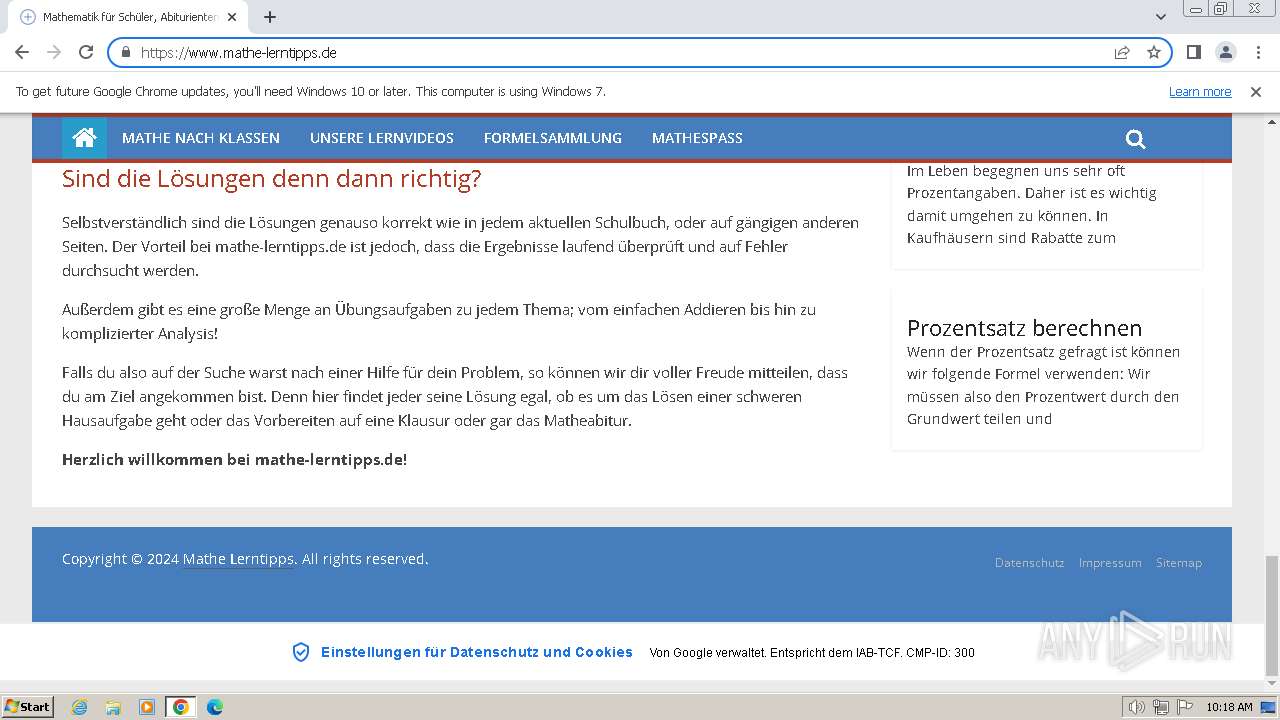Click the volume icon in the system tray
Screen dimensions: 1280x720
(1136, 707)
